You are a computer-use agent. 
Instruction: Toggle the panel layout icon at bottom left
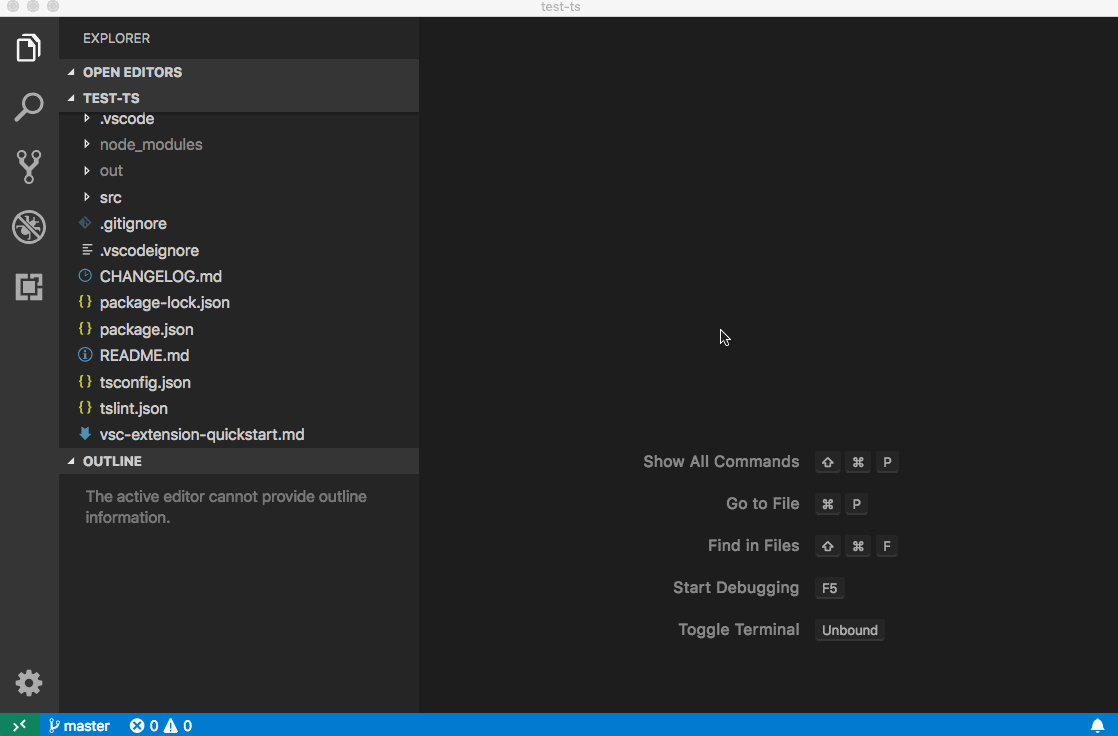click(21, 725)
